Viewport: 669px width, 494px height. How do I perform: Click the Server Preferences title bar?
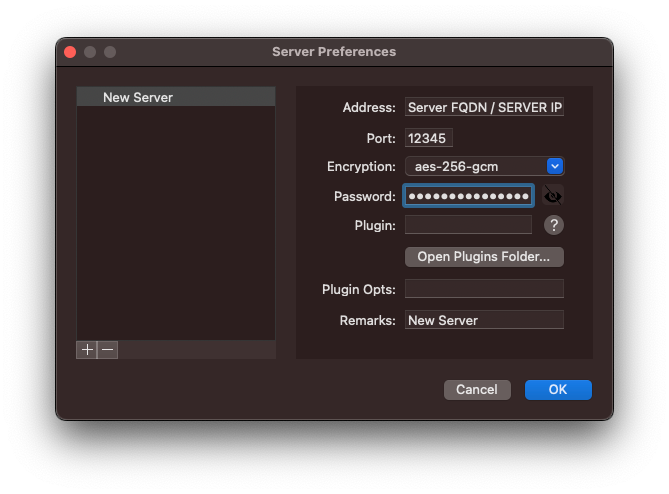(334, 52)
